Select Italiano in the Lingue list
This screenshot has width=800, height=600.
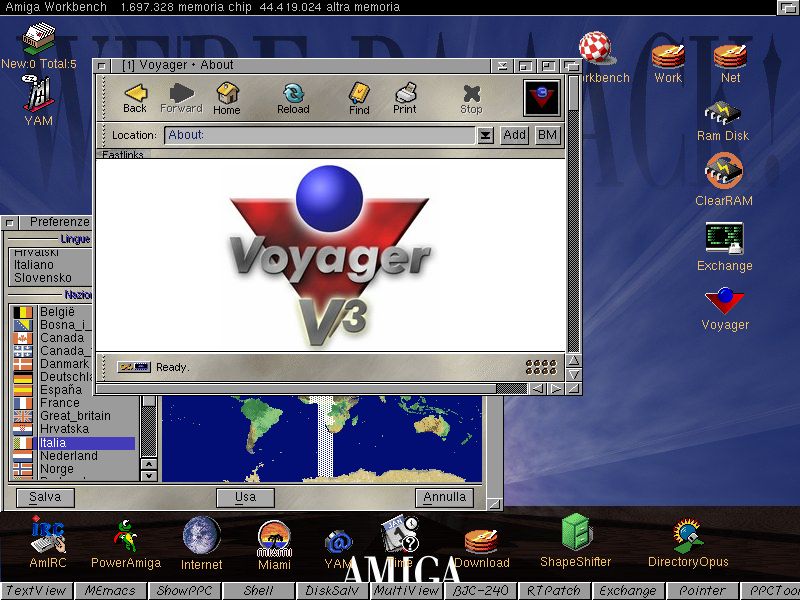tap(34, 265)
